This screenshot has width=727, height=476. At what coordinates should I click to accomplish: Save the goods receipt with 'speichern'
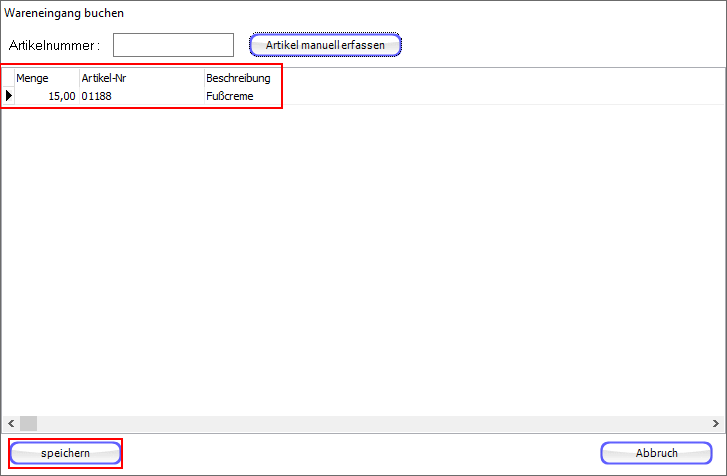click(66, 453)
